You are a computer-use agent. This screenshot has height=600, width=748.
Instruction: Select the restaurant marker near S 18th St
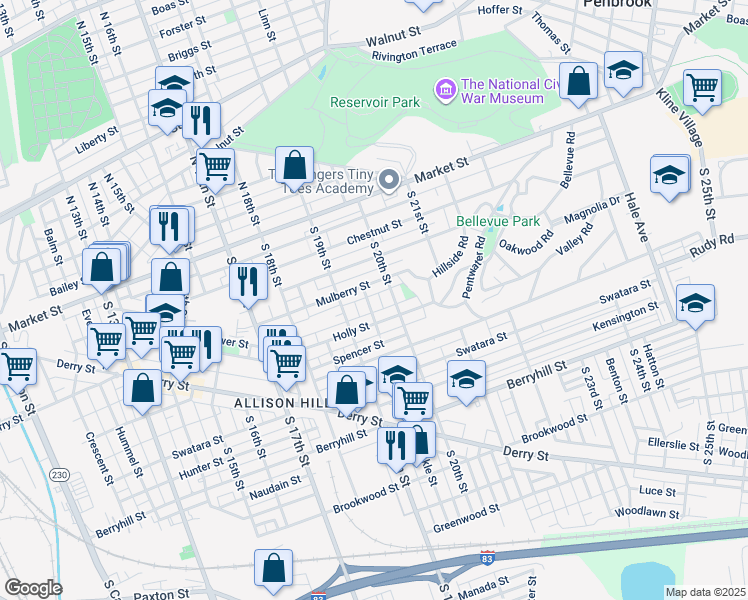(x=248, y=285)
